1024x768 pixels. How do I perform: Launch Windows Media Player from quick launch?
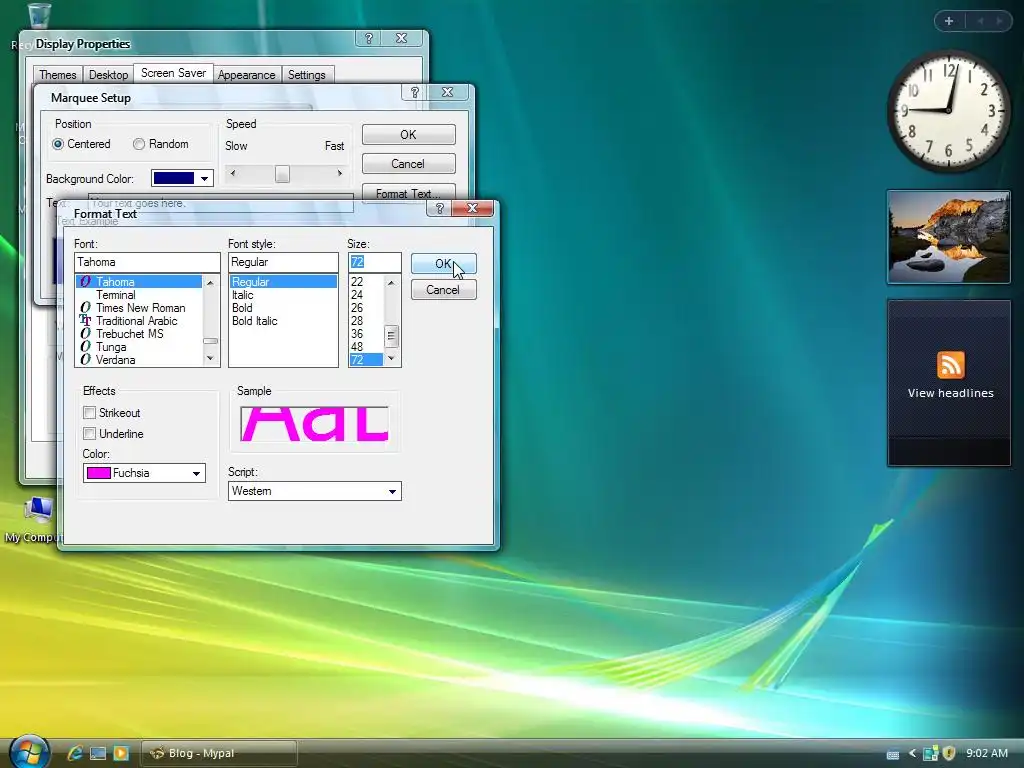[x=121, y=753]
